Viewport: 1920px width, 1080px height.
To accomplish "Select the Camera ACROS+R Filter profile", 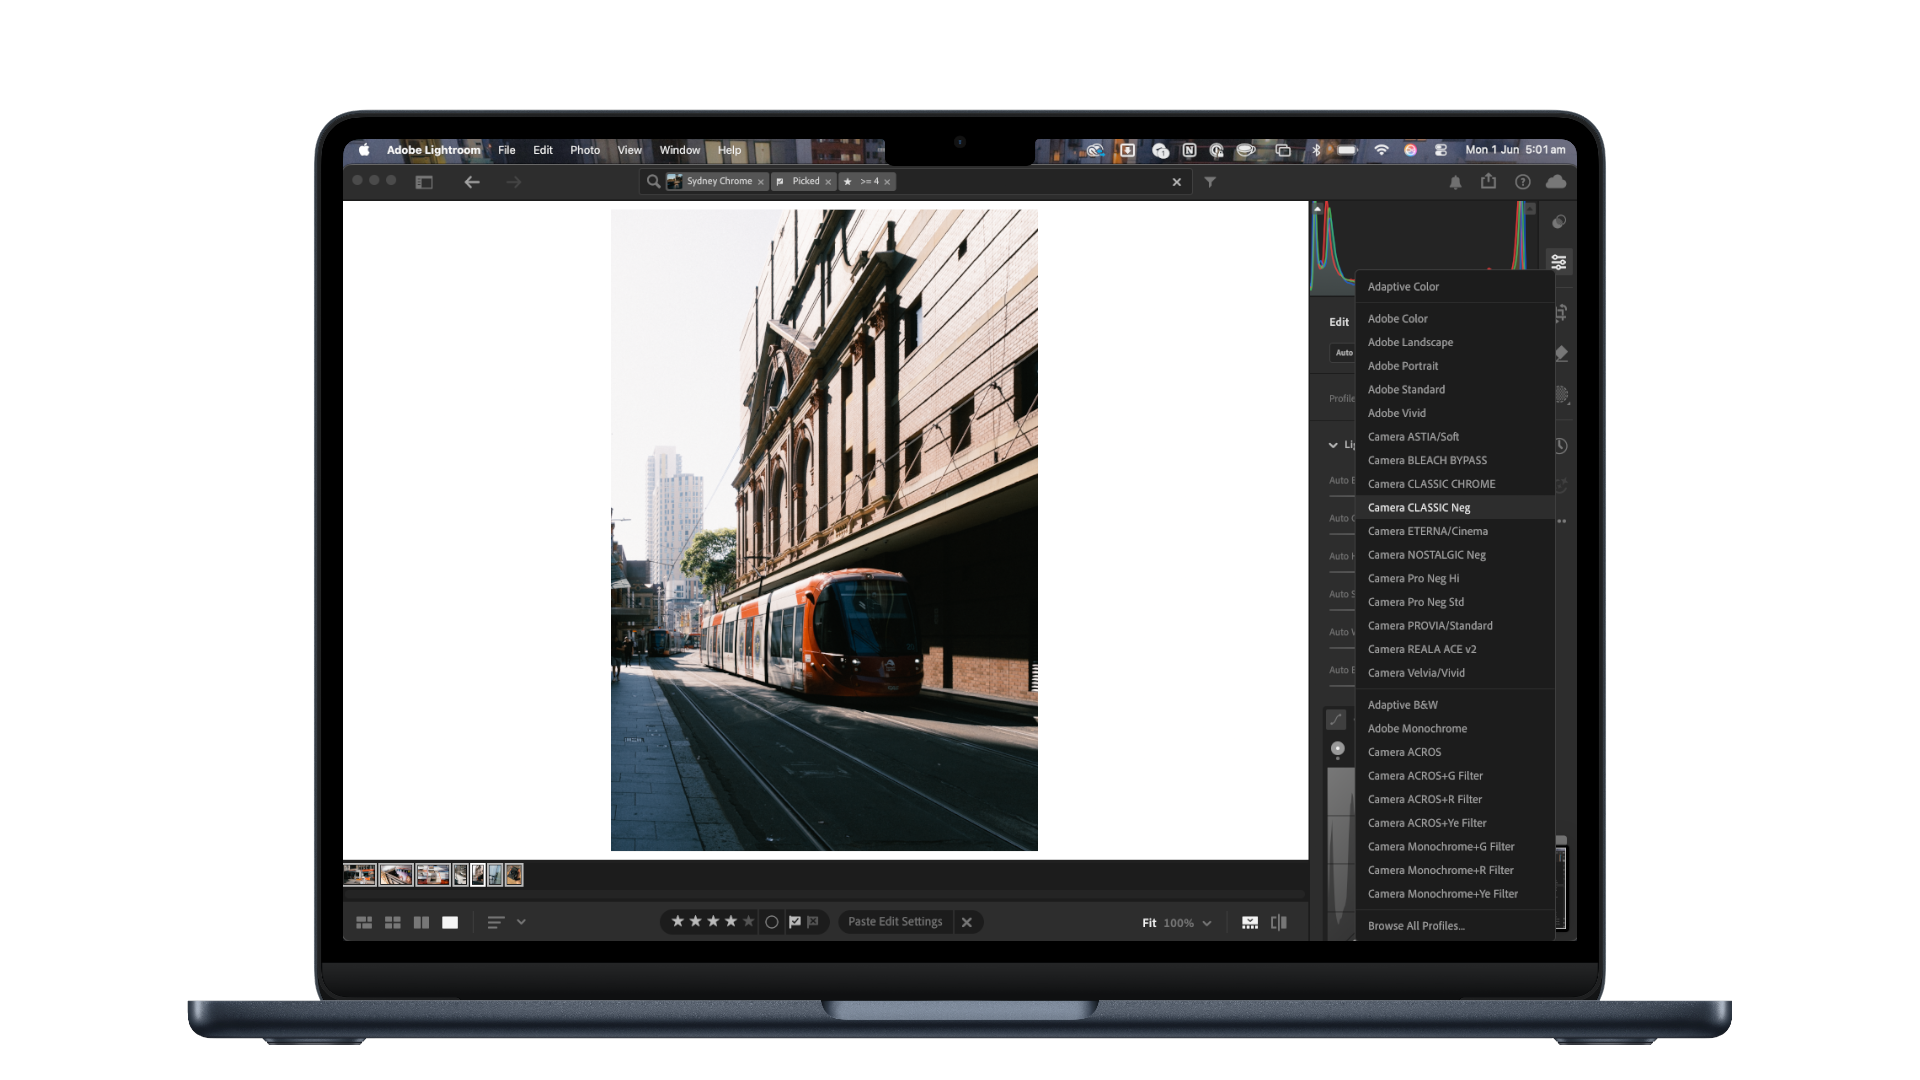I will click(1455, 800).
